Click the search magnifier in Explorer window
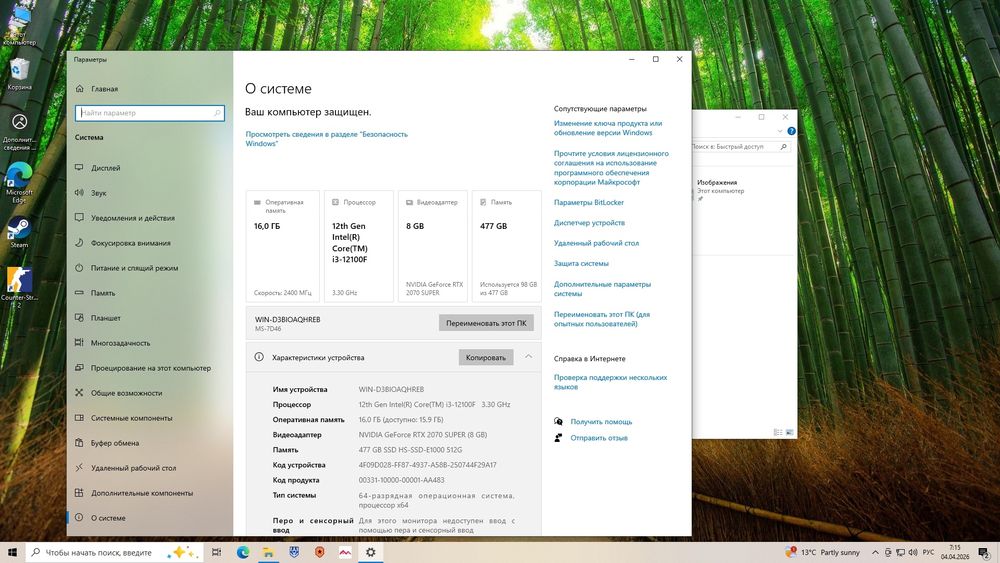This screenshot has width=1000, height=563. (783, 147)
